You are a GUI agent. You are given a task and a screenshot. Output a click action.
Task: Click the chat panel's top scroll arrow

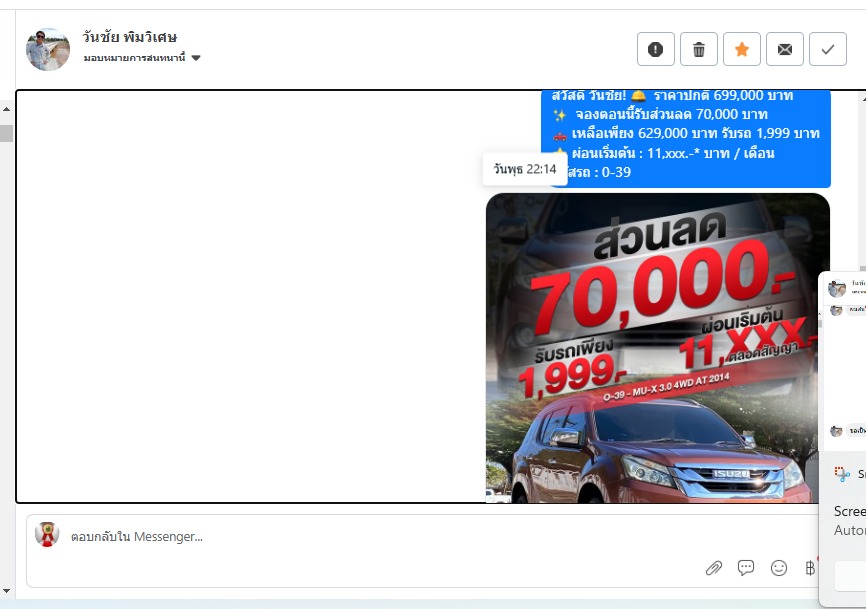pos(863,99)
